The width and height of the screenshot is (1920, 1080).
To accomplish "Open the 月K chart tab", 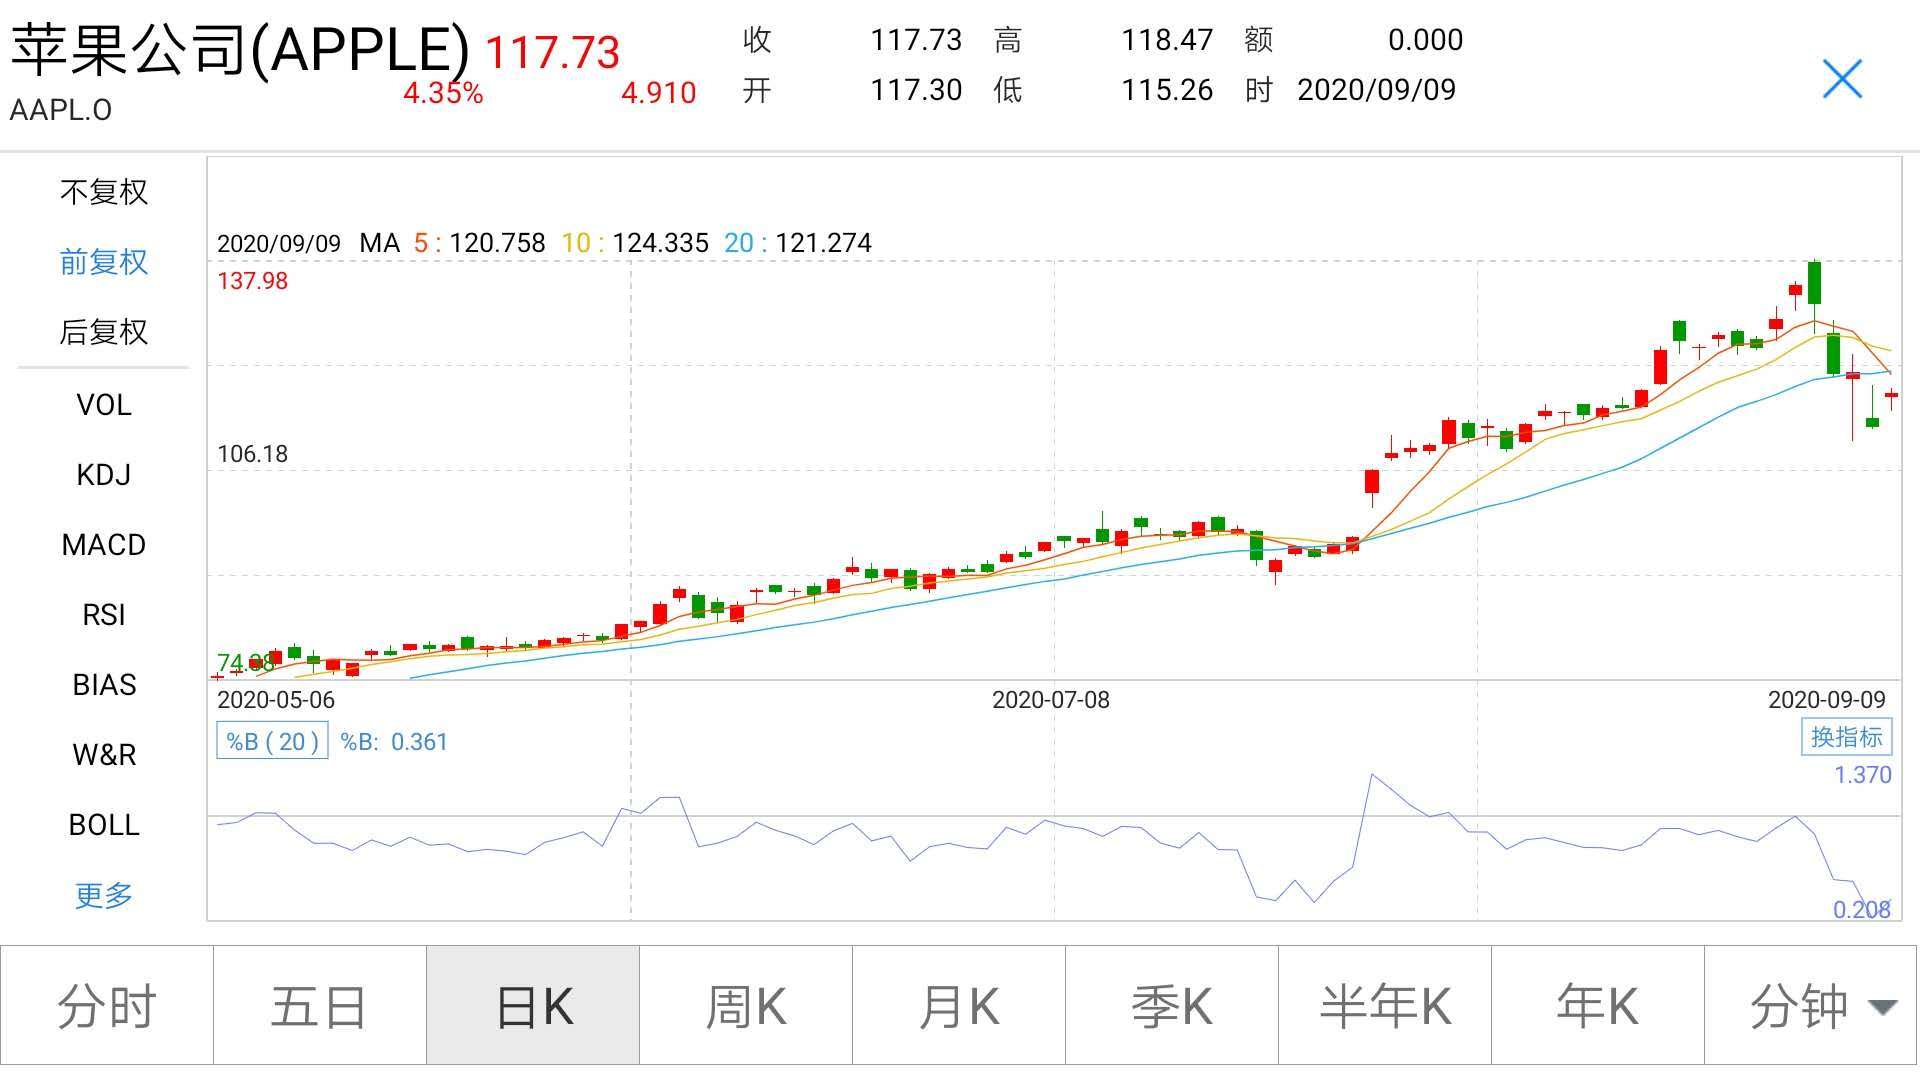I will pos(959,1006).
